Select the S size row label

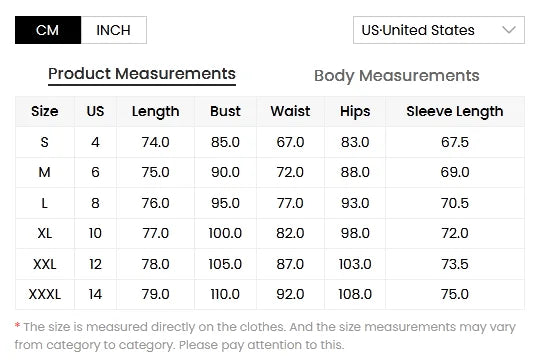pyautogui.click(x=45, y=142)
